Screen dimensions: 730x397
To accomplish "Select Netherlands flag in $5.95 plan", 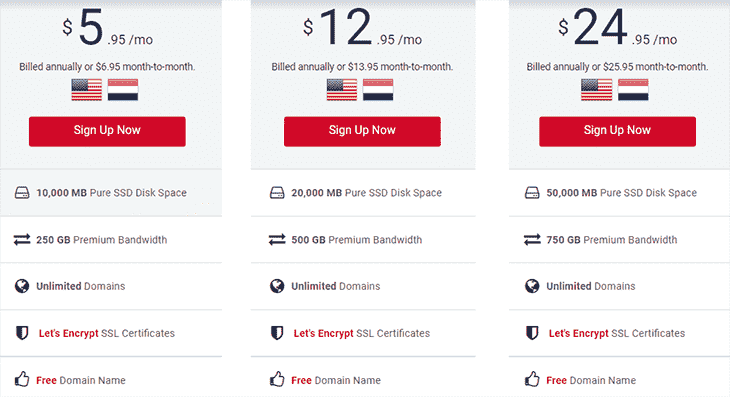I will pos(123,89).
